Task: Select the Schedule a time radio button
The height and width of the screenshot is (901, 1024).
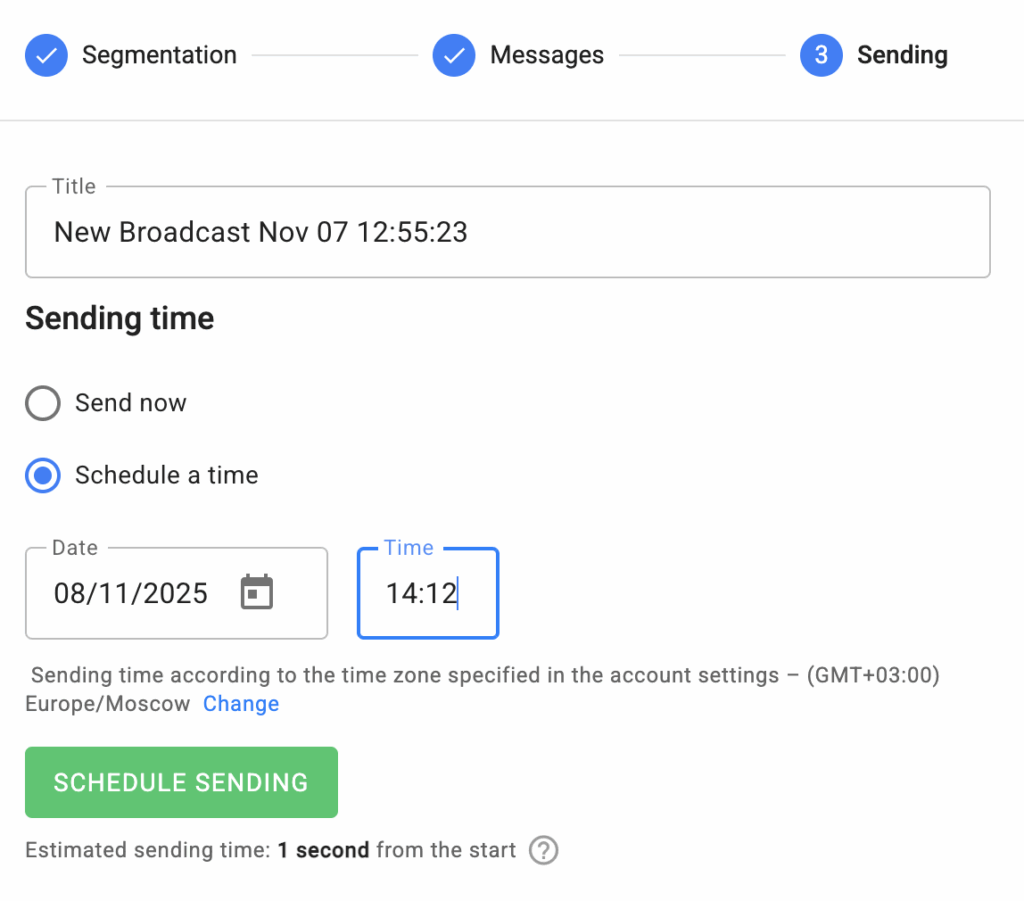Action: click(43, 475)
